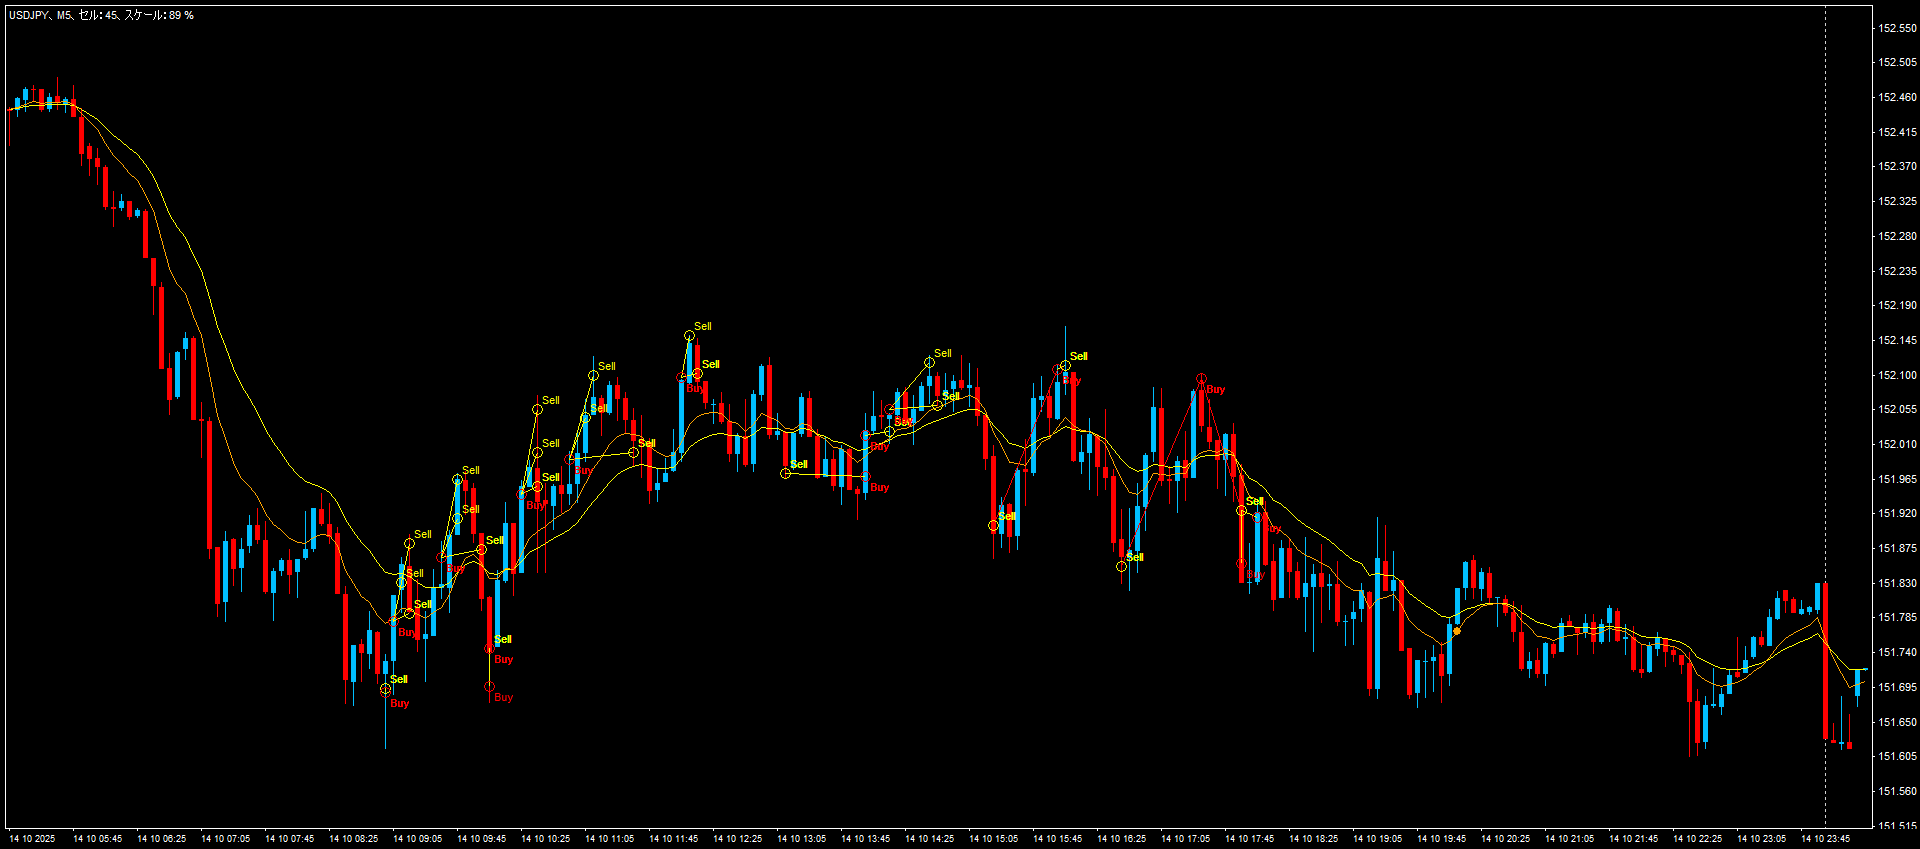Click the Buy label near the 17:05 peak

[1215, 389]
